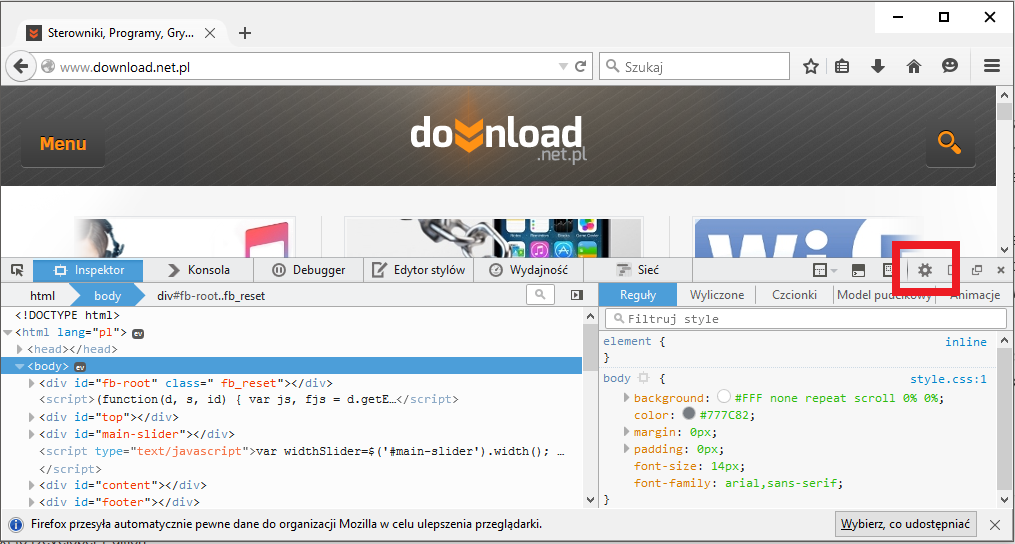Click the address bar showing www.download.net.pl
This screenshot has width=1015, height=544.
[307, 66]
